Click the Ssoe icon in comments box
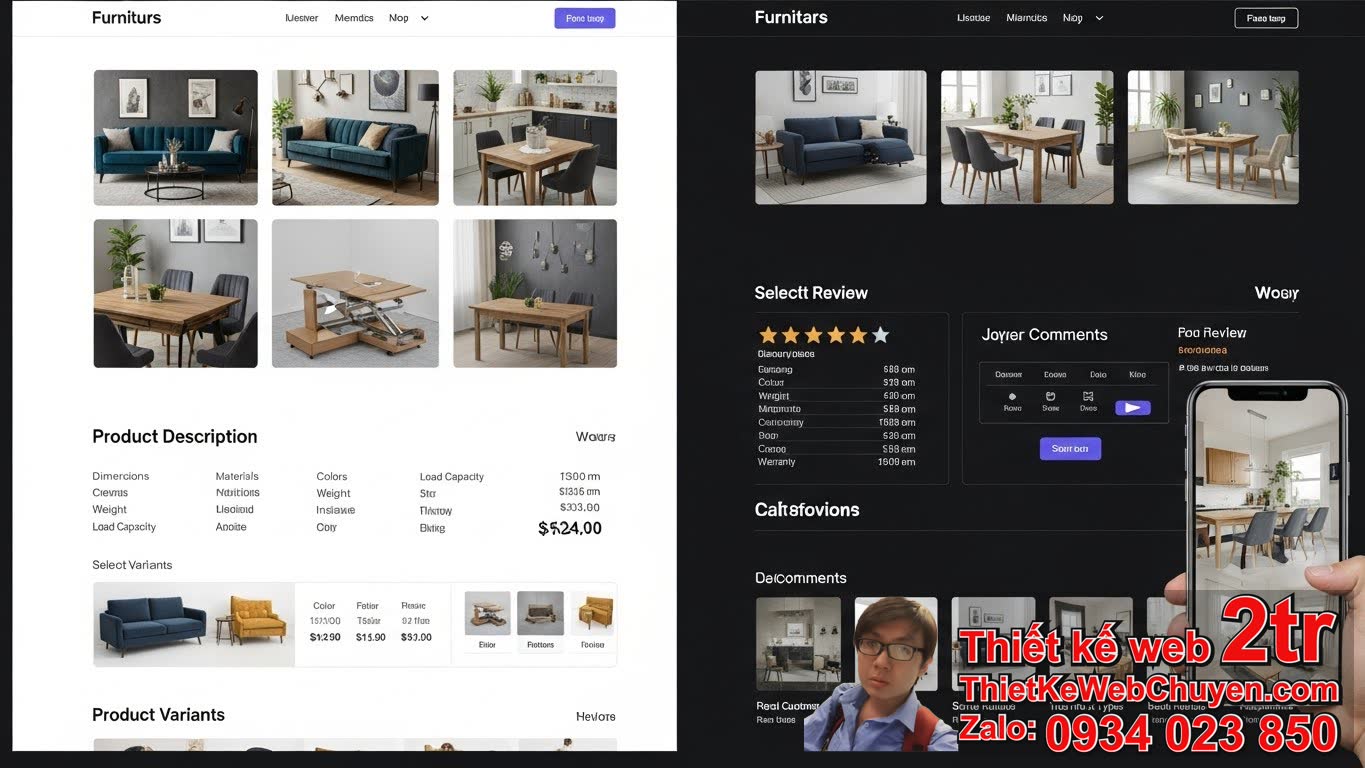 coord(1051,396)
